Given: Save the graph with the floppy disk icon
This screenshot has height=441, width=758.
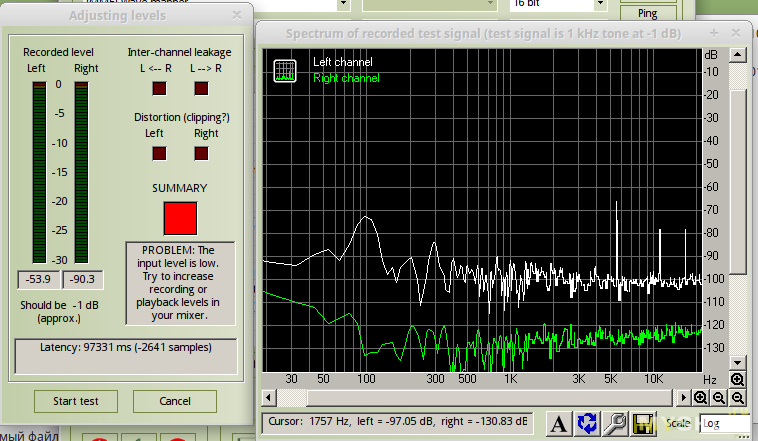Looking at the screenshot, I should pyautogui.click(x=643, y=424).
